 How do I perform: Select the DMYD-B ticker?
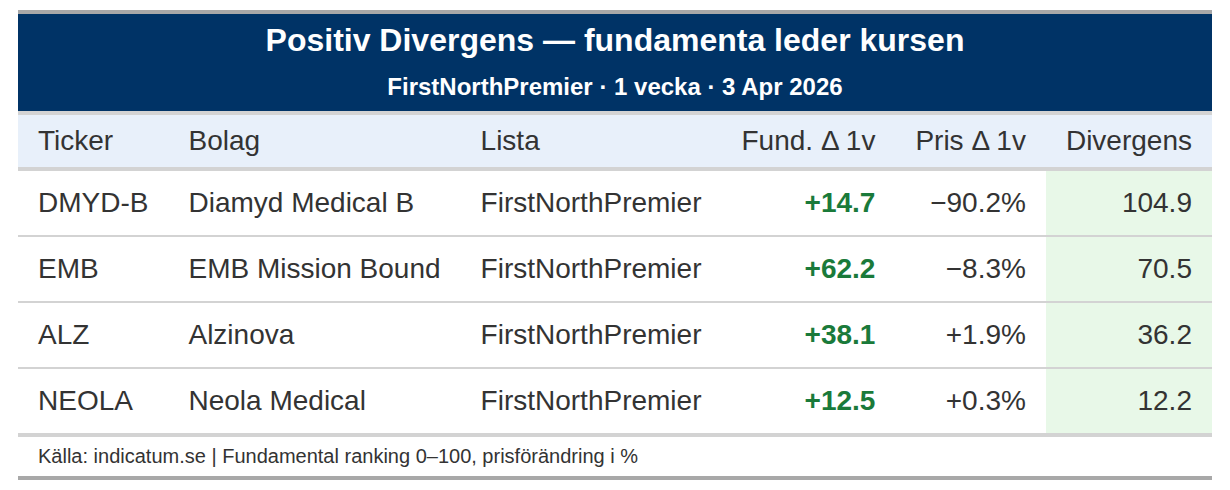(93, 203)
